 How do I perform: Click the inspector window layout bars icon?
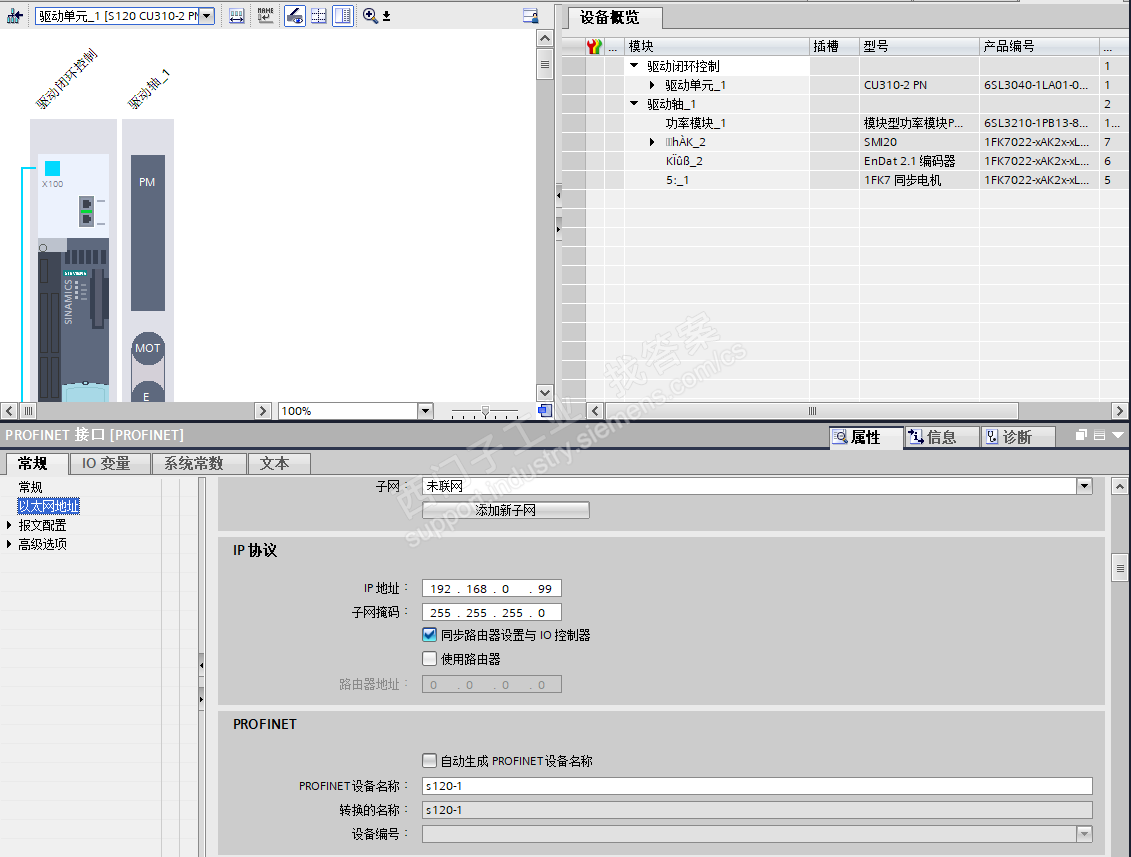pos(1099,435)
